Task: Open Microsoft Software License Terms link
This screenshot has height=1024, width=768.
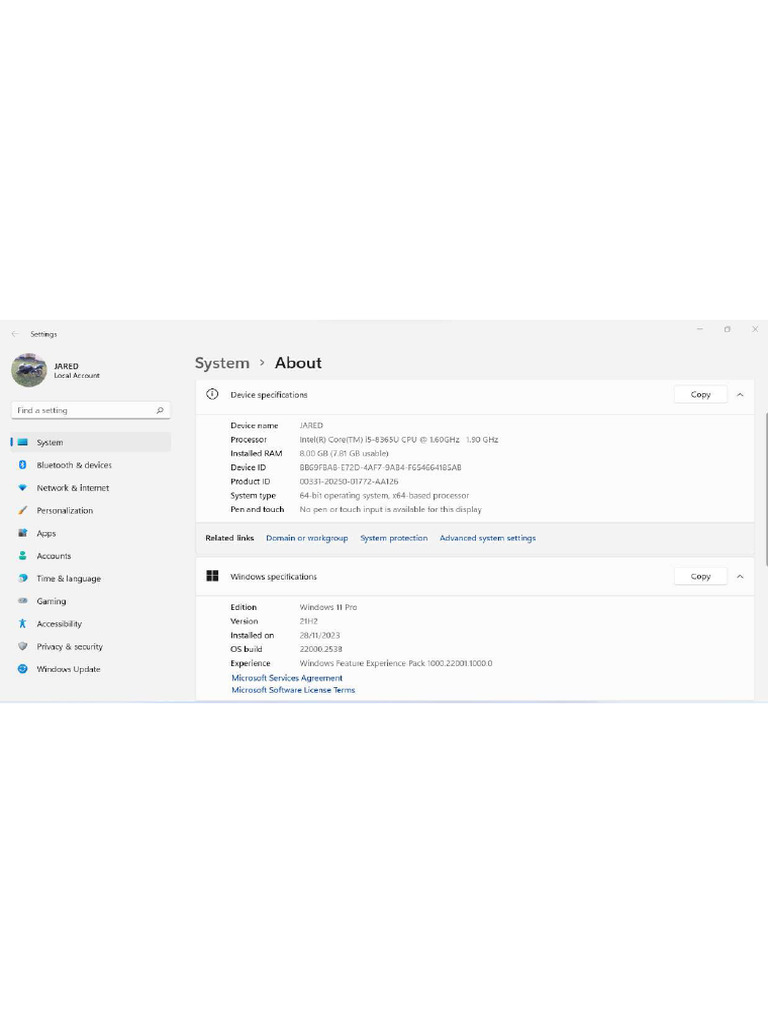Action: coord(293,690)
